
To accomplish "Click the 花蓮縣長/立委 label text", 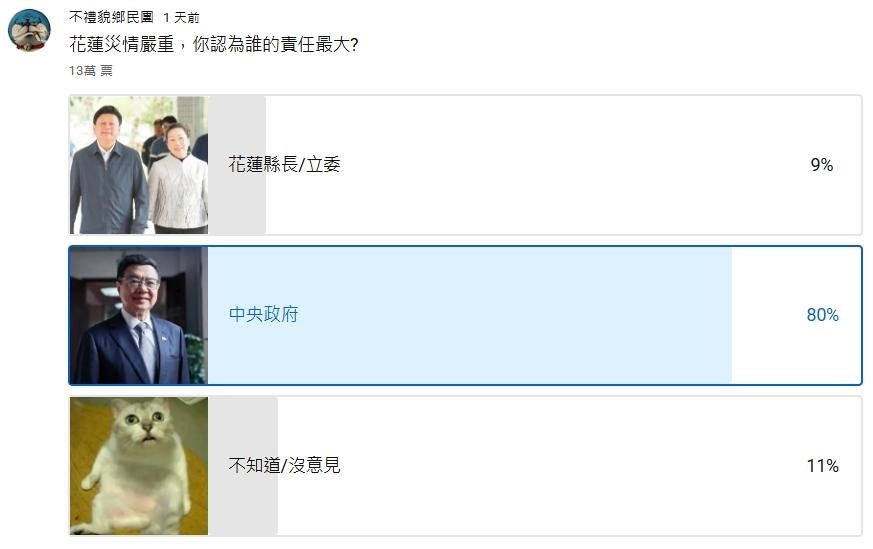I will (x=284, y=164).
